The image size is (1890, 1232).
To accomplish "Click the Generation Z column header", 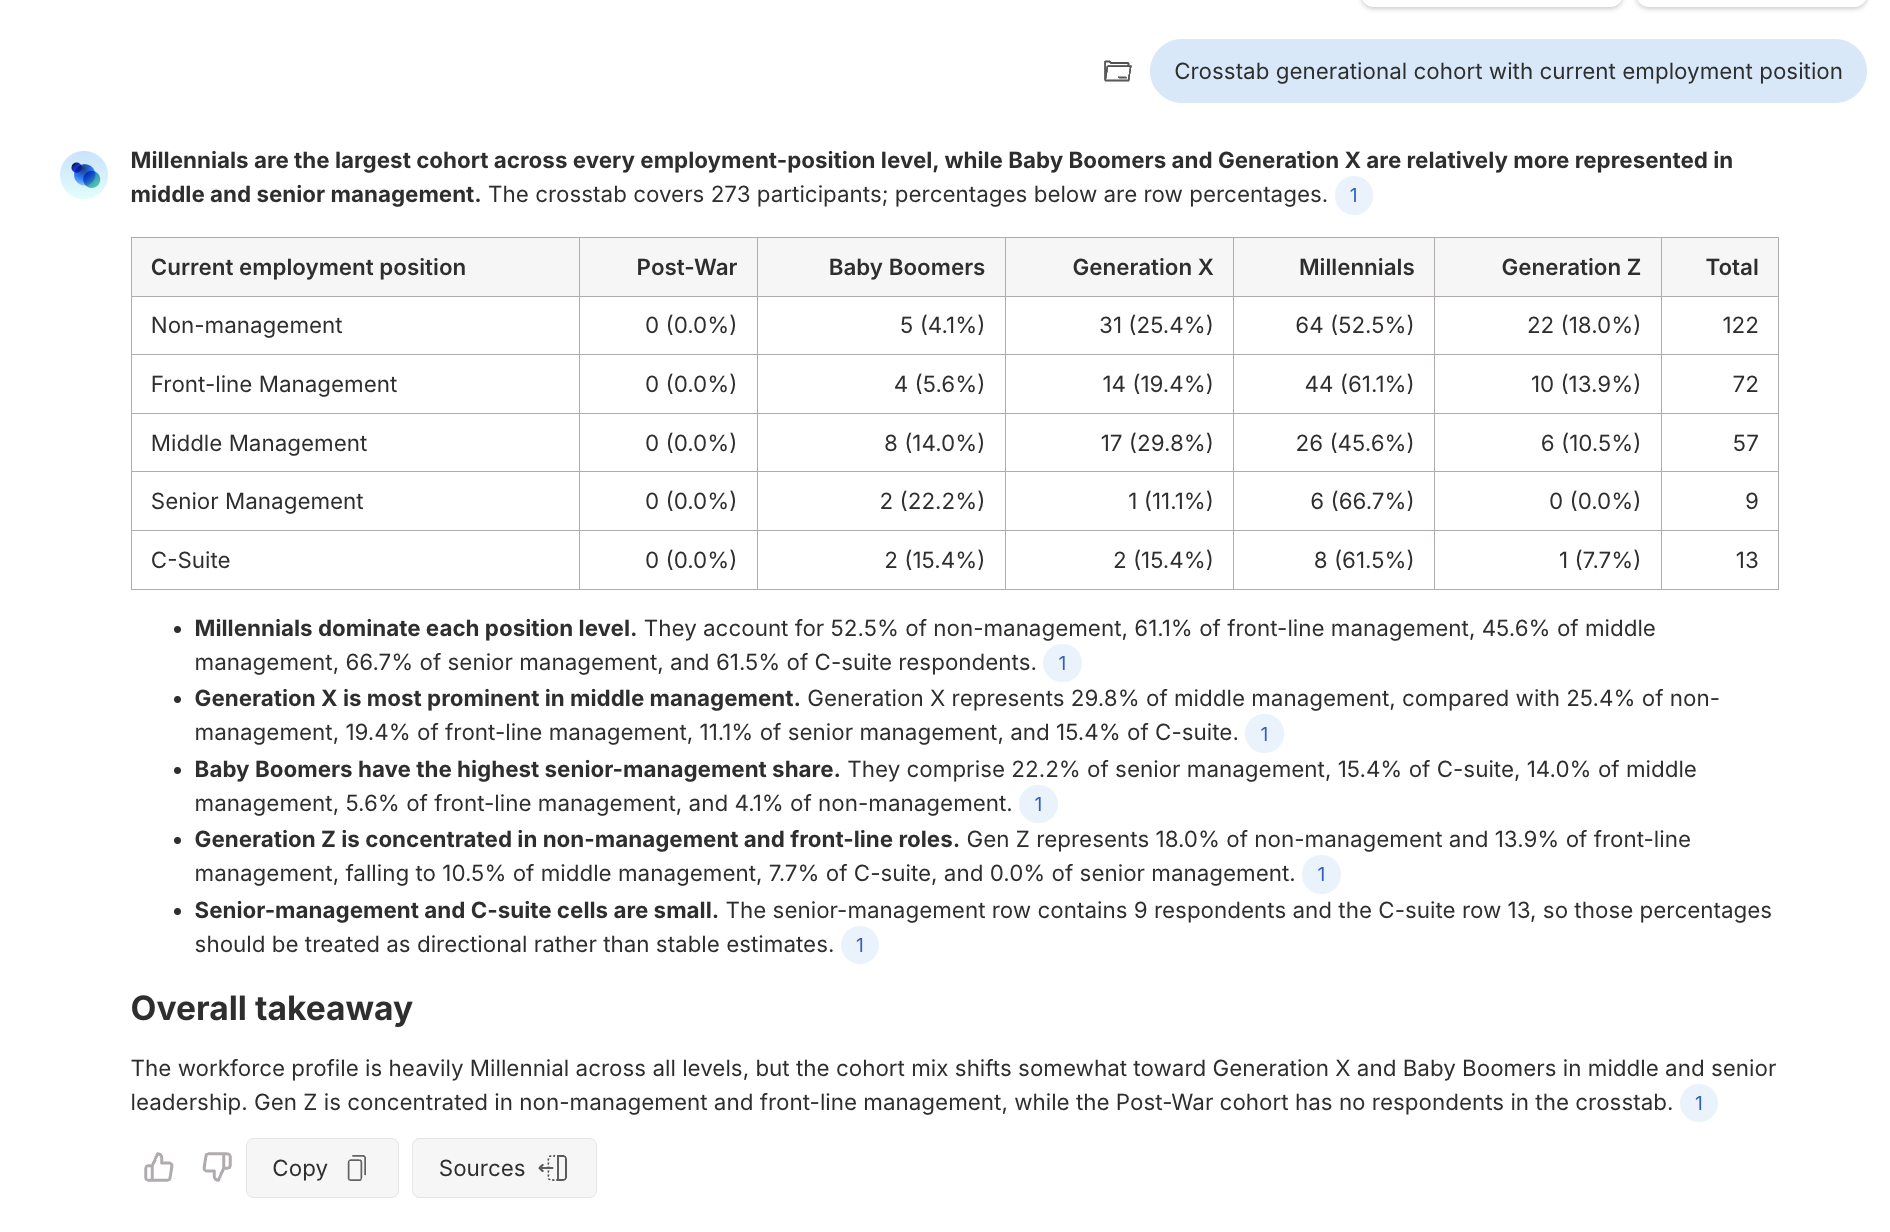I will click(x=1570, y=267).
